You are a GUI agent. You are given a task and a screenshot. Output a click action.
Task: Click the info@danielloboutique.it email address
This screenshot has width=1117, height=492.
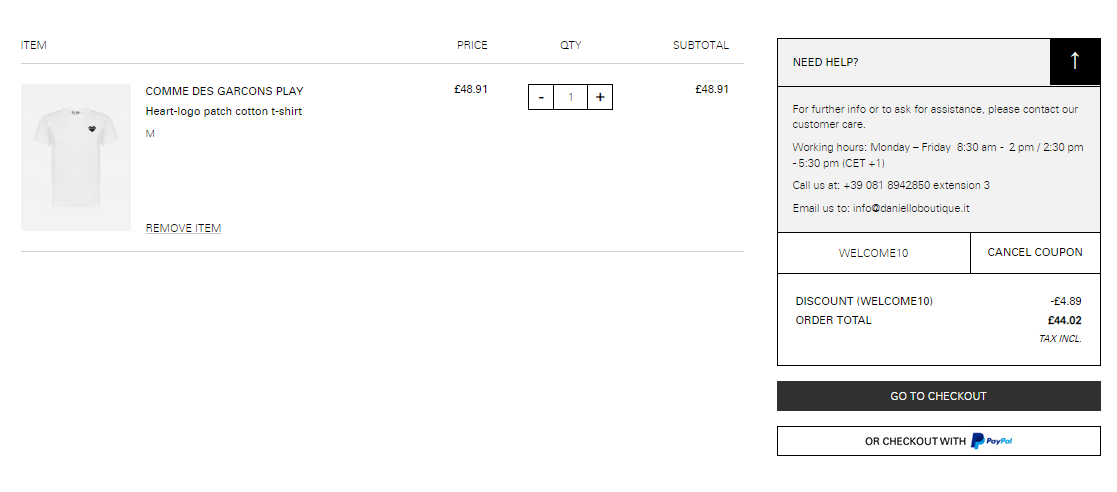(x=911, y=209)
